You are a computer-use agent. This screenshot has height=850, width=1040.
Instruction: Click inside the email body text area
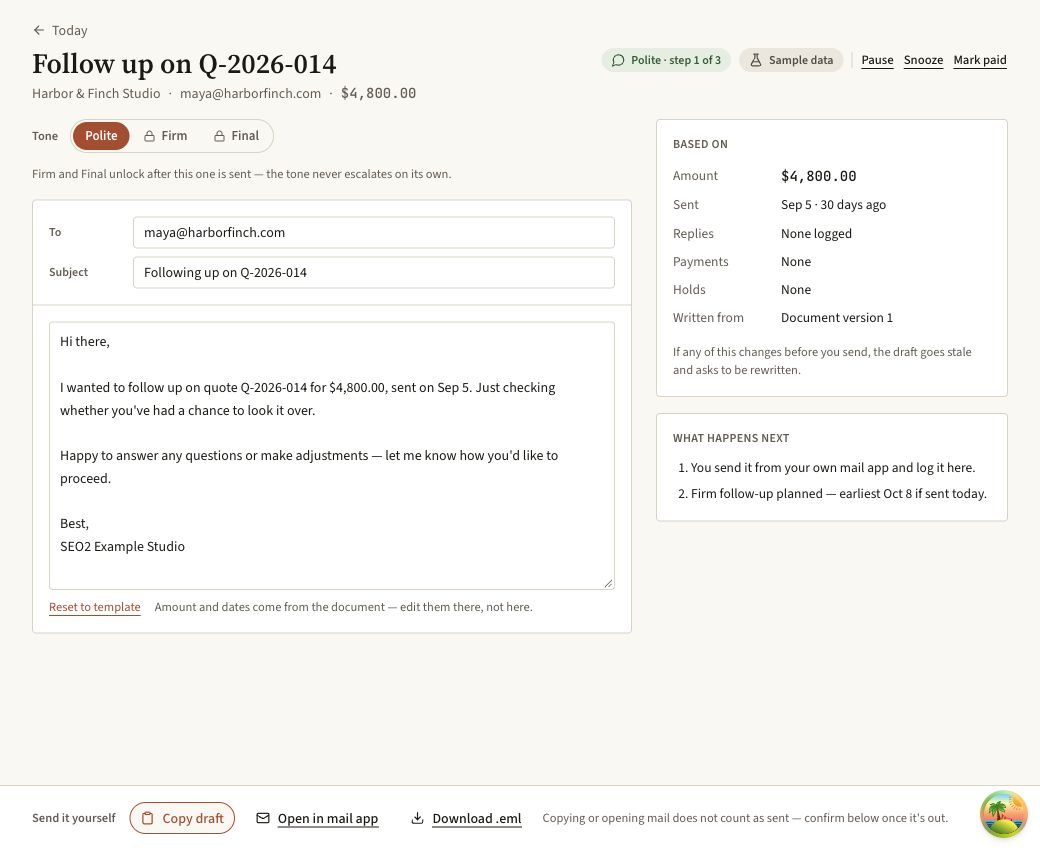pyautogui.click(x=332, y=456)
